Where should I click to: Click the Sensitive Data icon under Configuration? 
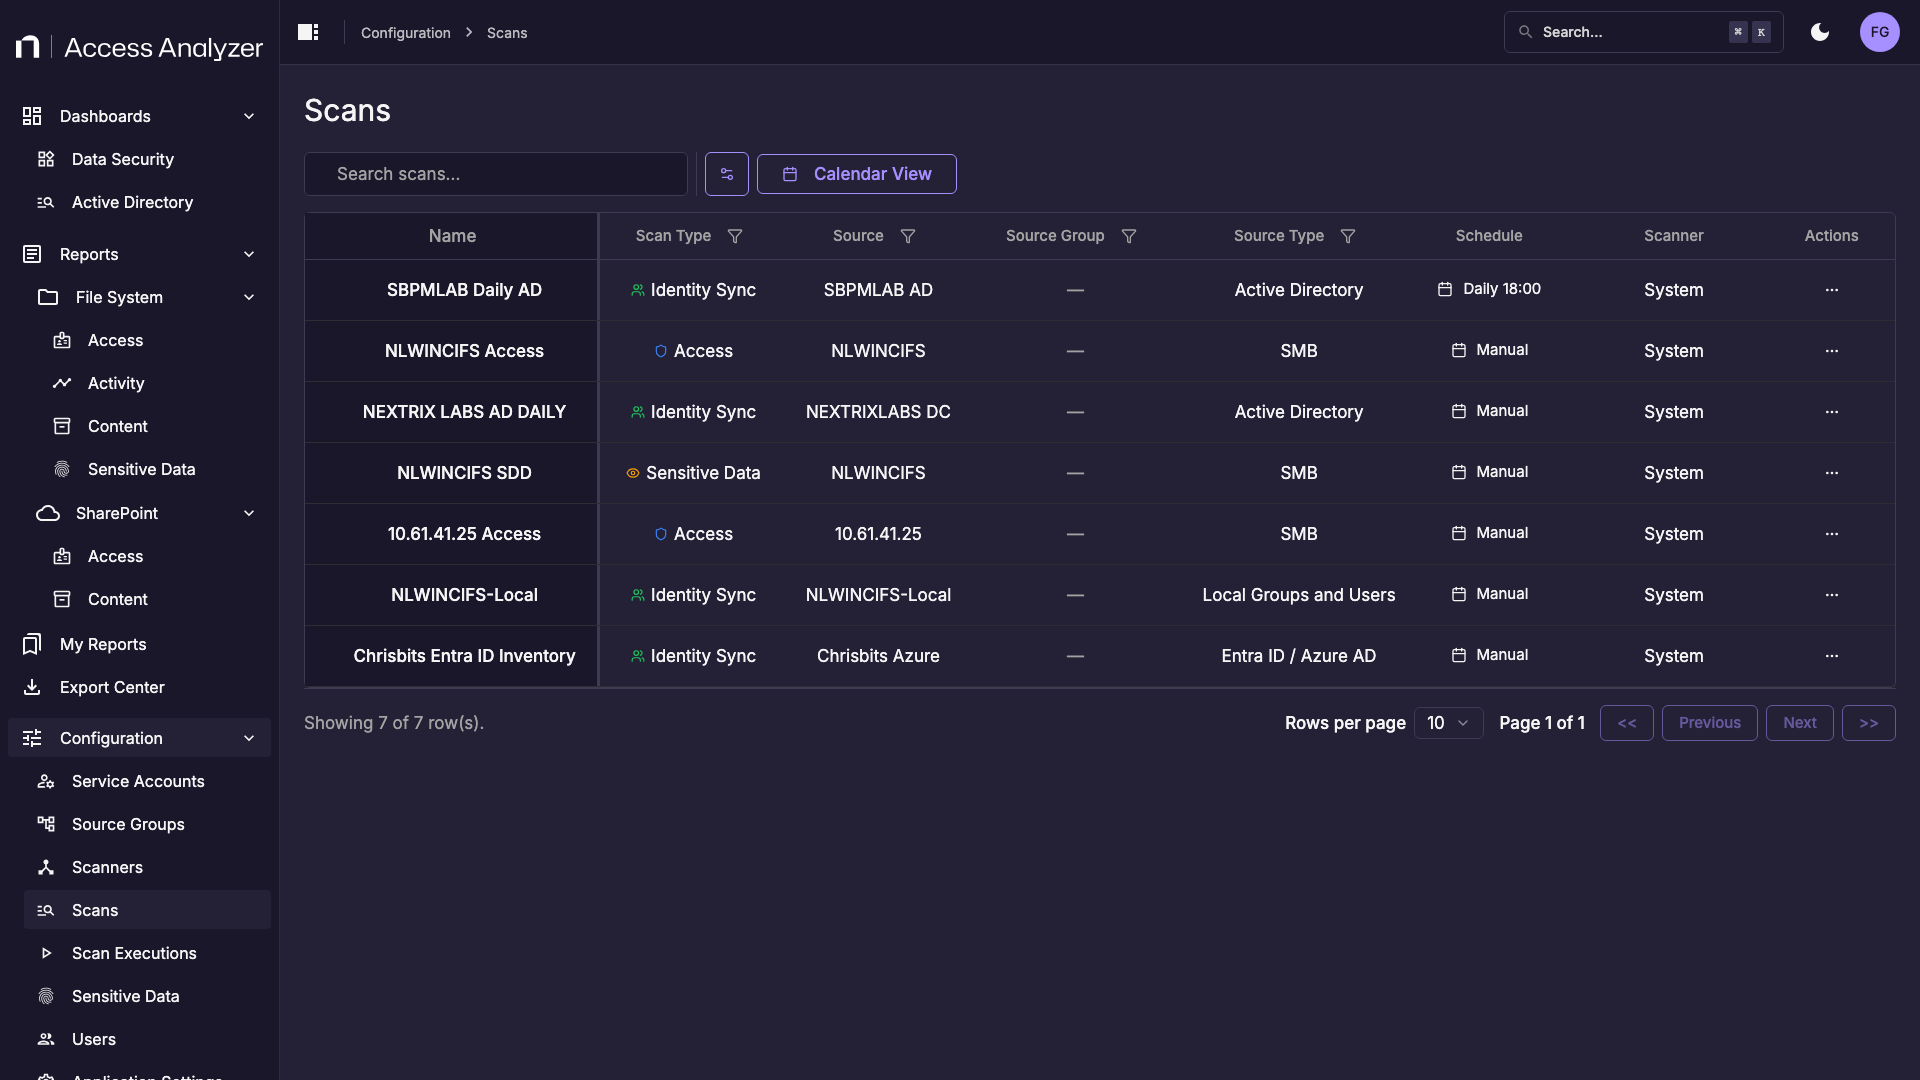(45, 996)
